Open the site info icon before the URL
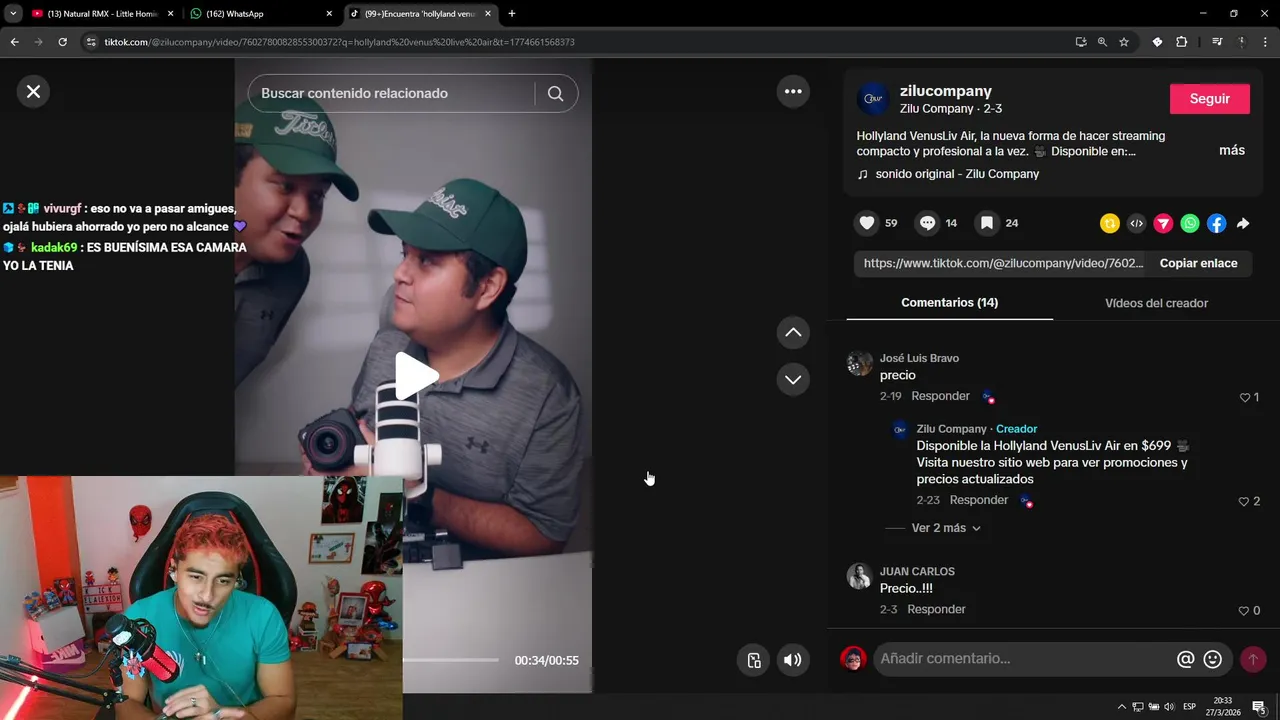This screenshot has height=720, width=1280. 91,42
